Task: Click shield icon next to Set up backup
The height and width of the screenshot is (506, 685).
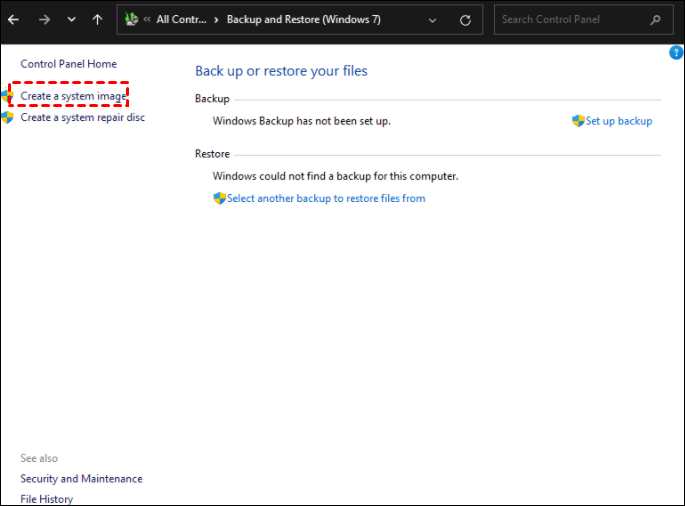Action: 578,121
